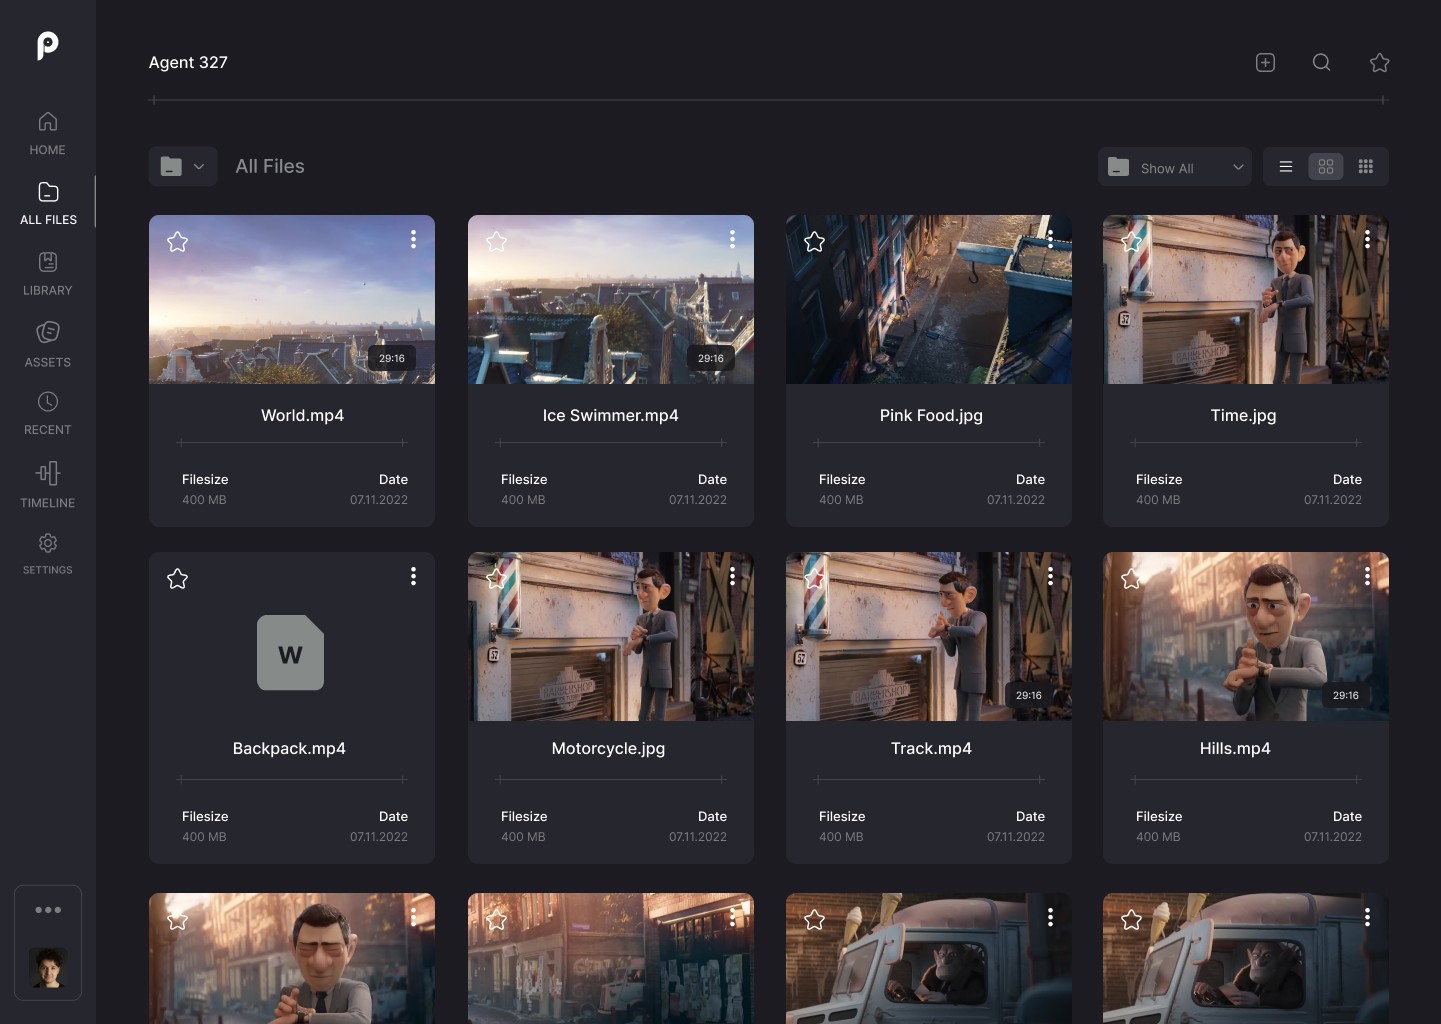This screenshot has height=1024, width=1441.
Task: Switch to the small grid view layout
Action: click(x=1365, y=167)
